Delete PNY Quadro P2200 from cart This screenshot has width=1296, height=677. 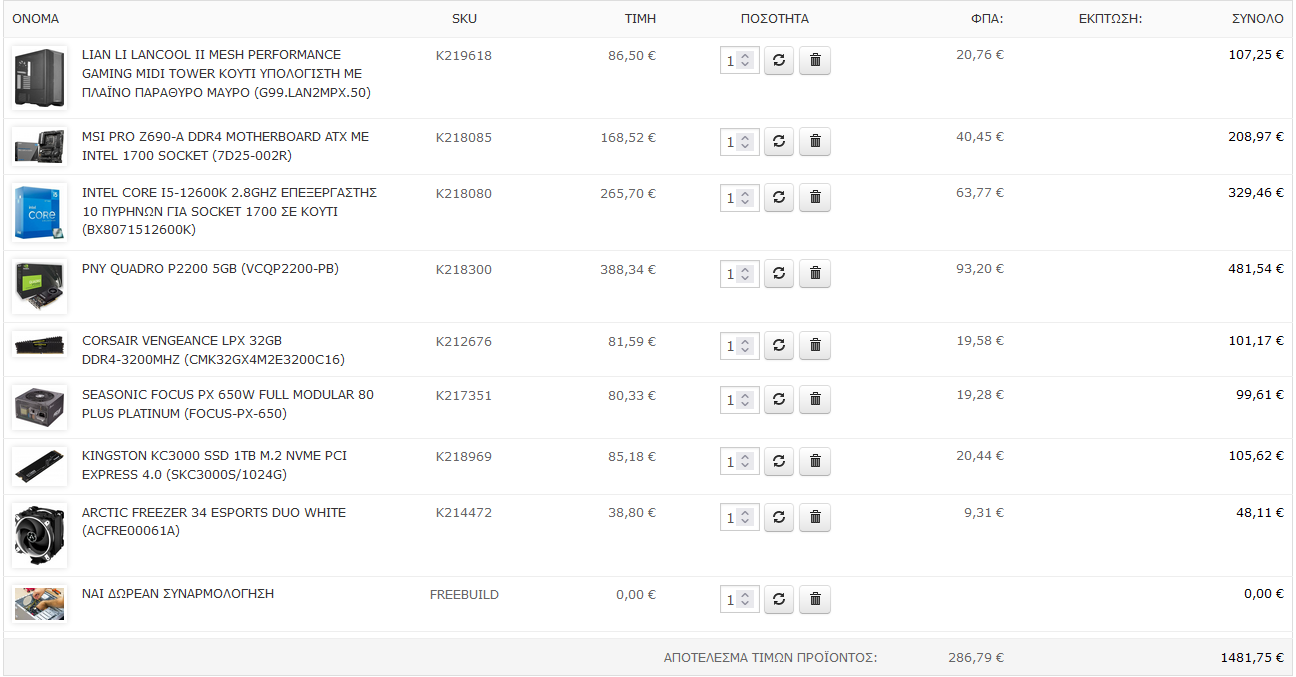tap(815, 273)
